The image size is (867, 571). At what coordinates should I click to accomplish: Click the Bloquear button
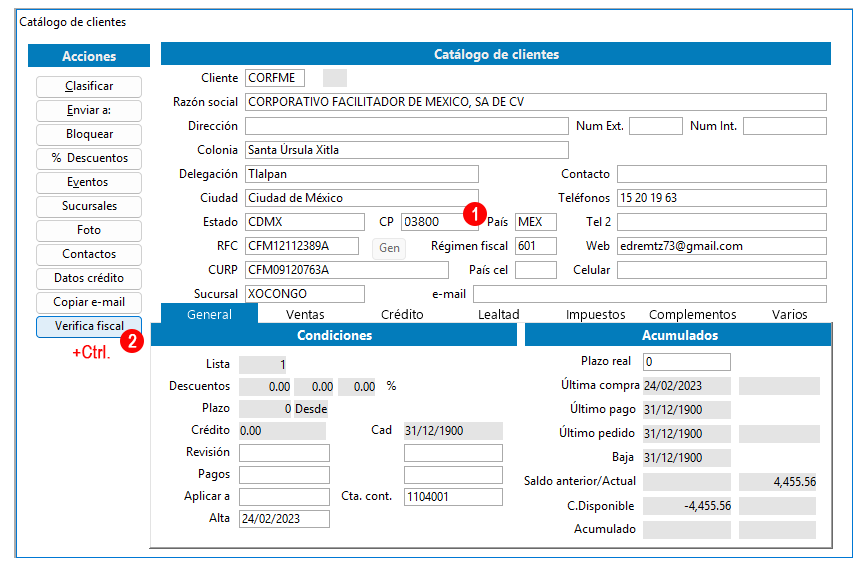pyautogui.click(x=89, y=134)
